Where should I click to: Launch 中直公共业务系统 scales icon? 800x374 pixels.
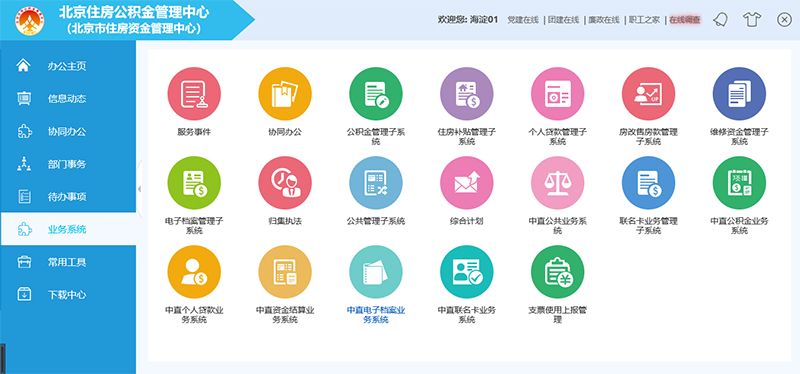point(557,183)
